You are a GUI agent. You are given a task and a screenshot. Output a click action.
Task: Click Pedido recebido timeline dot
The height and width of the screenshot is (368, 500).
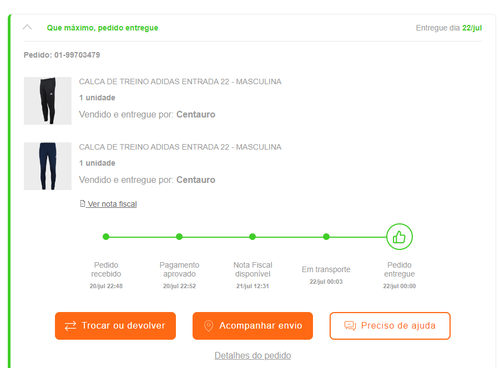coord(106,237)
